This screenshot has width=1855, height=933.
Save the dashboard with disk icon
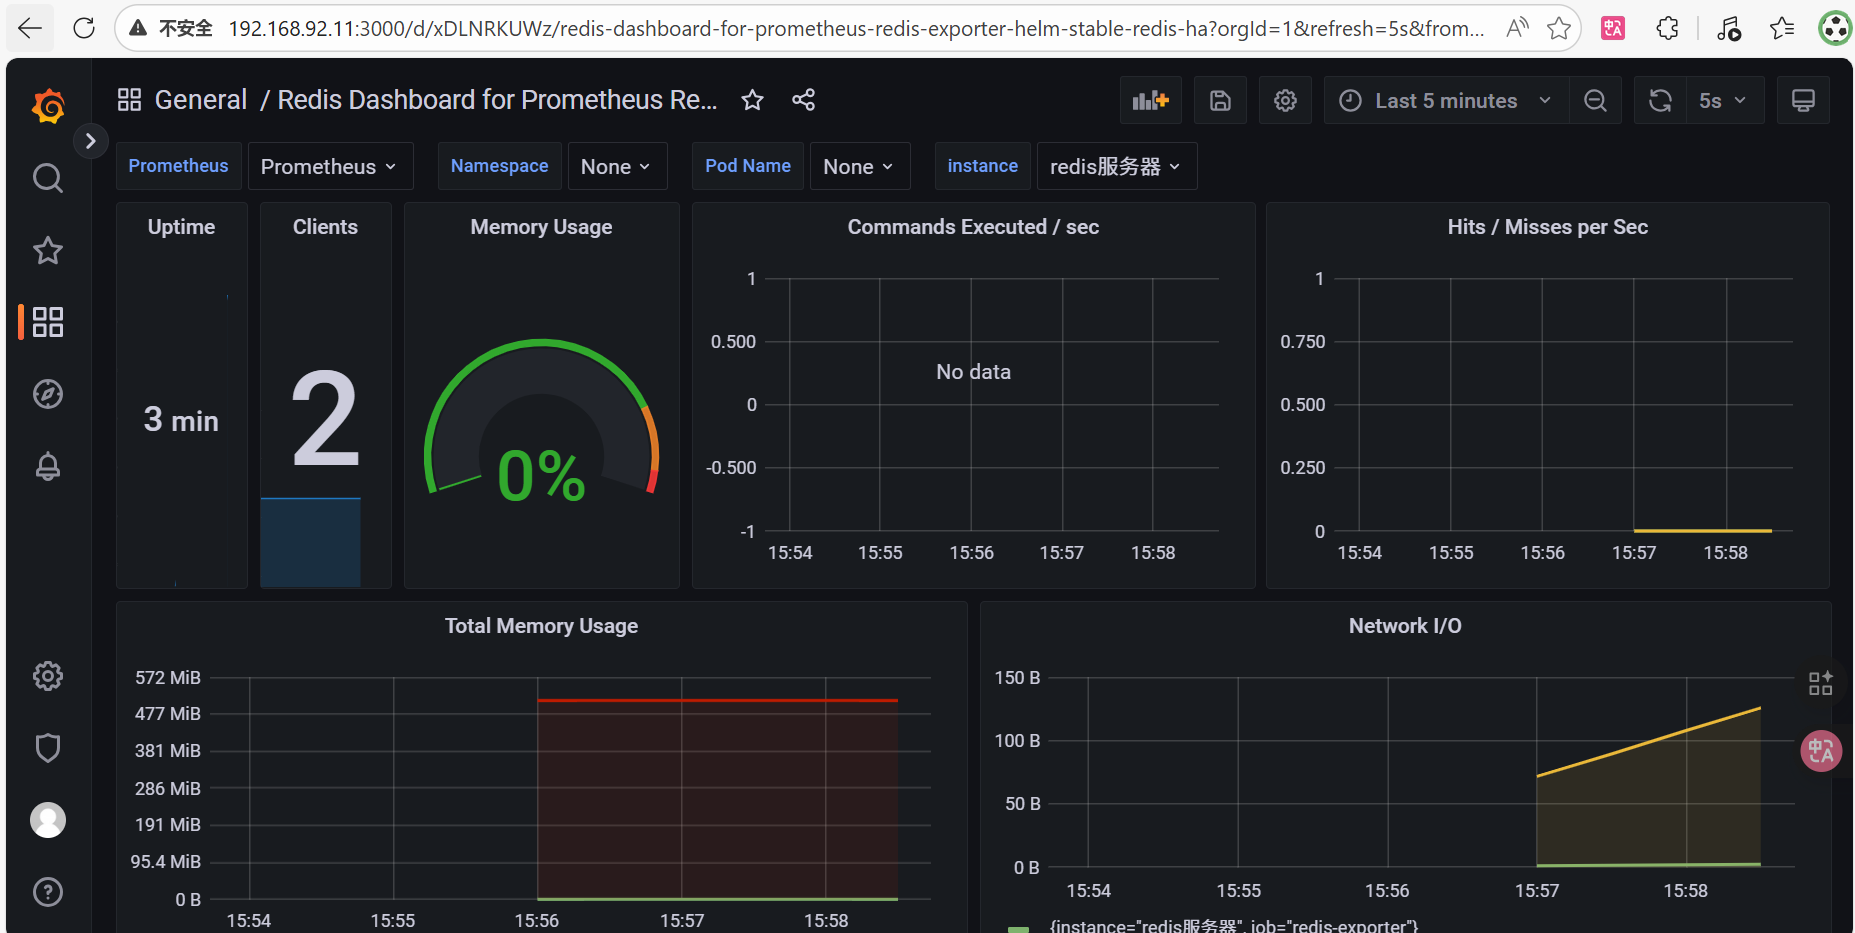[1220, 100]
